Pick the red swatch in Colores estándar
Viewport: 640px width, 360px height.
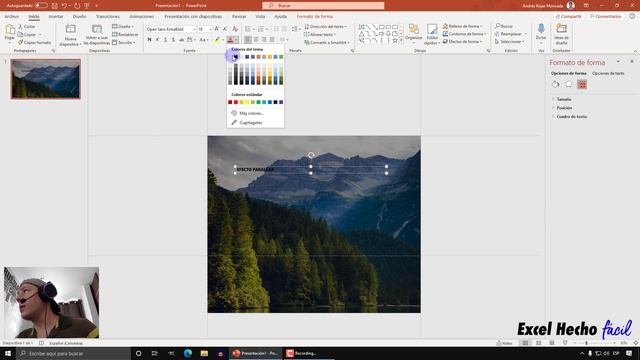(x=236, y=102)
